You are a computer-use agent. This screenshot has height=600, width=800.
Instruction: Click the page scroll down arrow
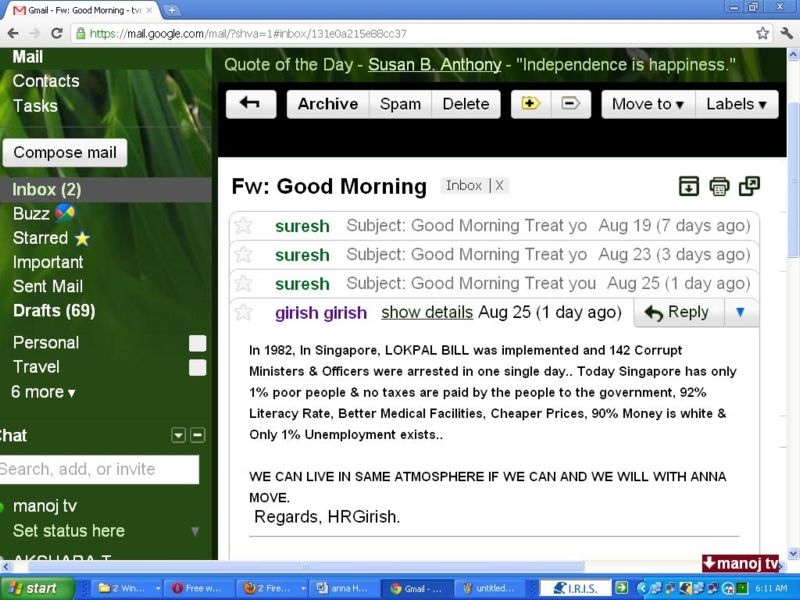click(x=793, y=553)
